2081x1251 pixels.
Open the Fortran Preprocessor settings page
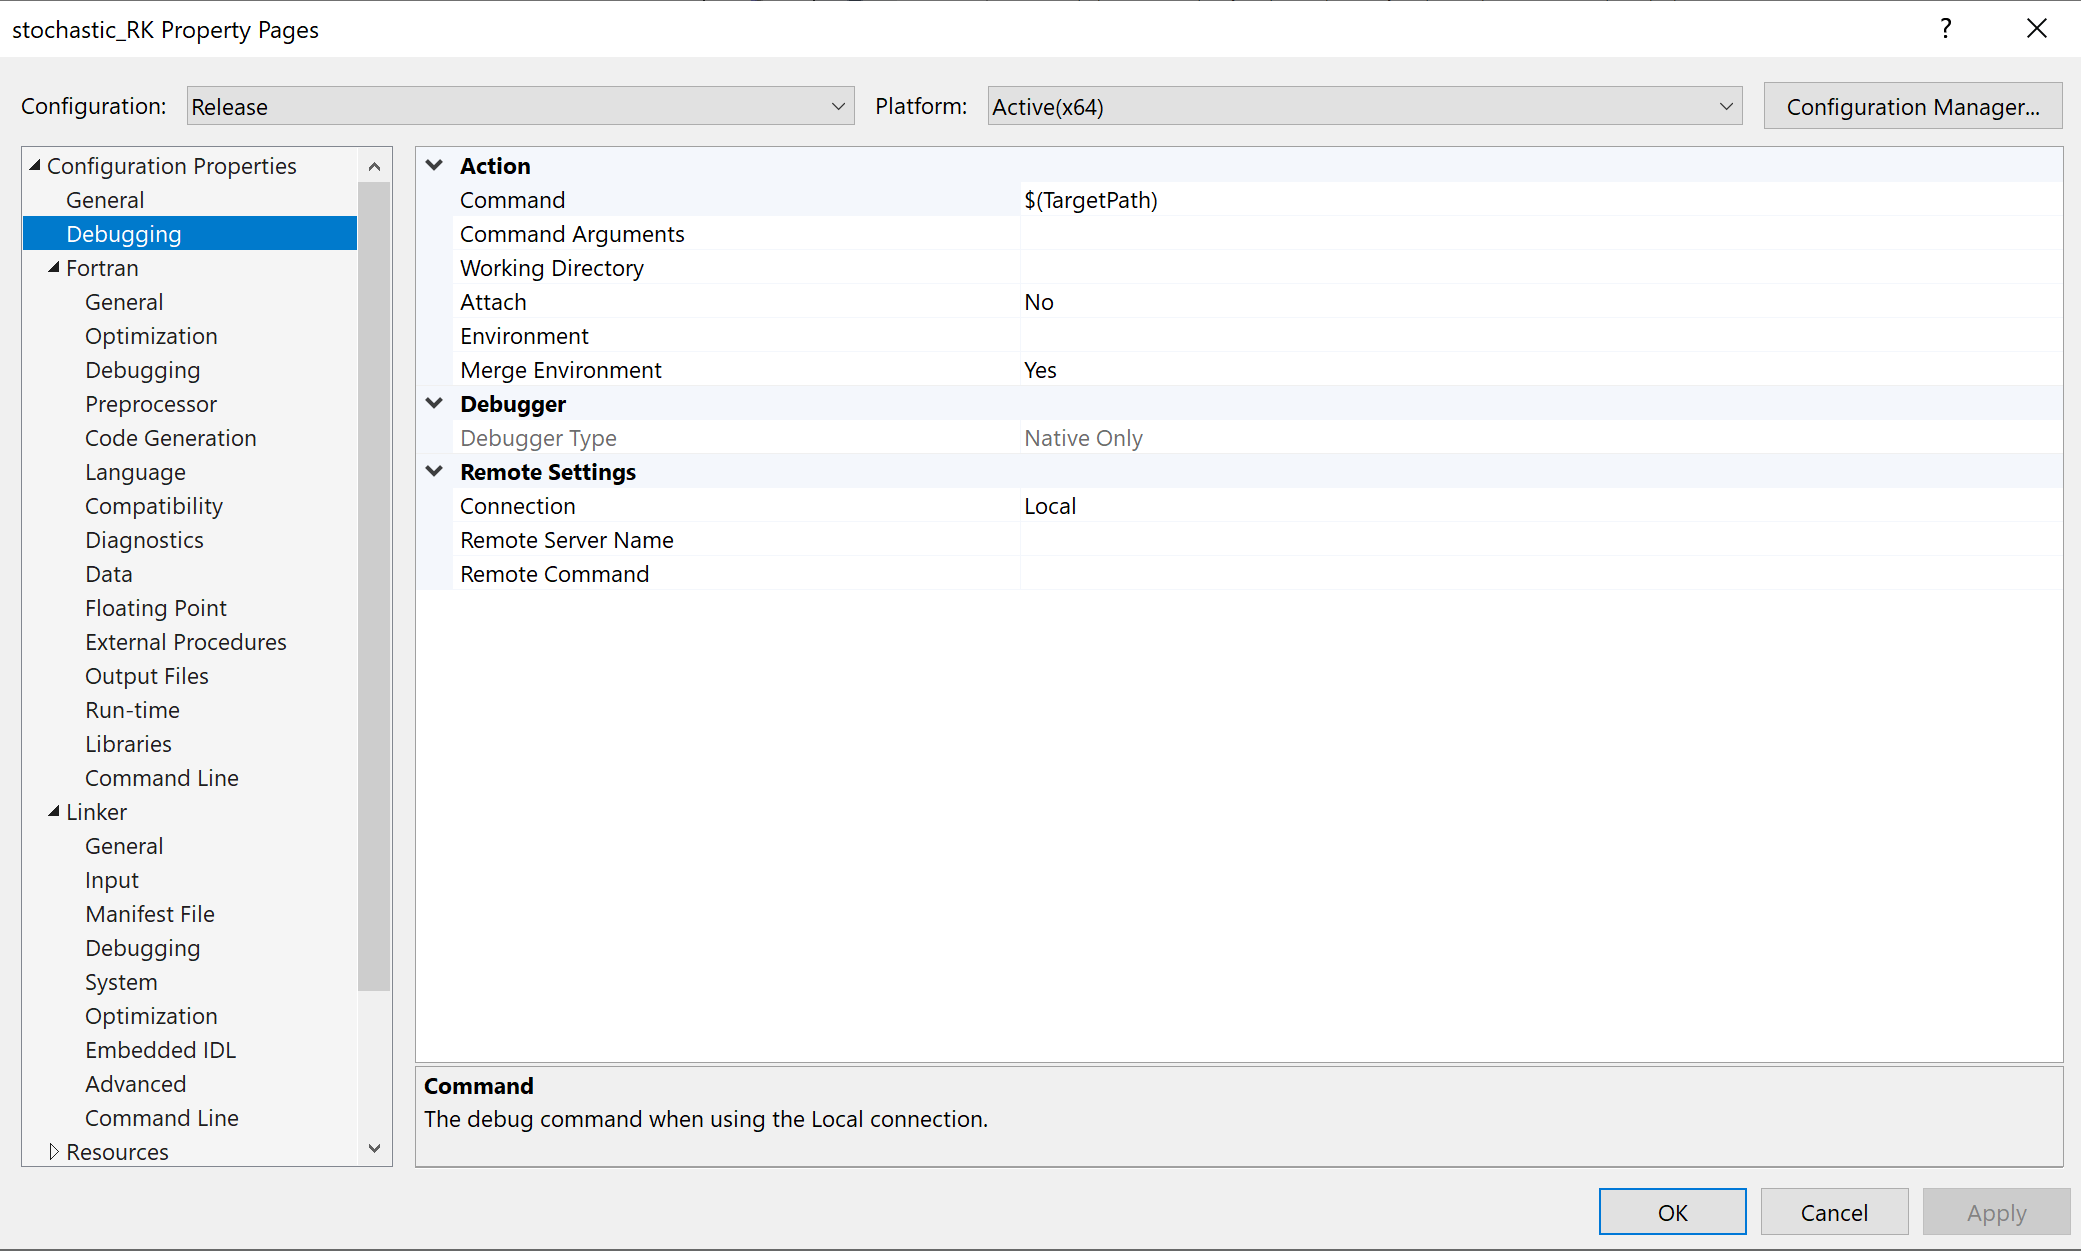[x=150, y=403]
